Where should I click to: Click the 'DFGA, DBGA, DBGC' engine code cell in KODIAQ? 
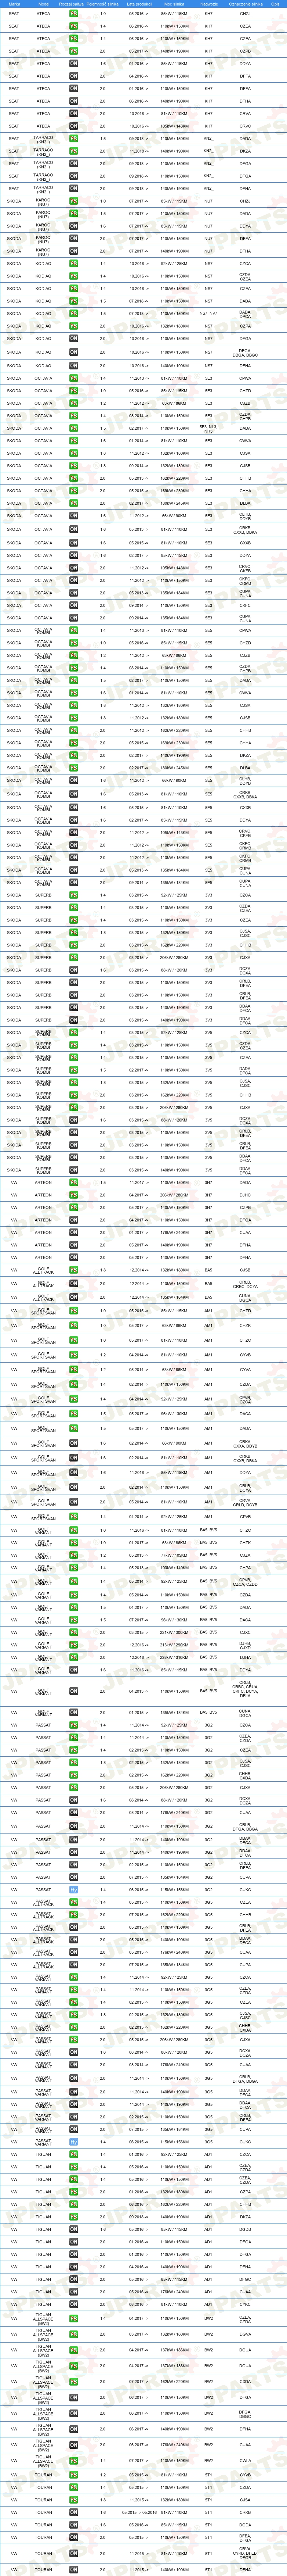click(x=245, y=352)
